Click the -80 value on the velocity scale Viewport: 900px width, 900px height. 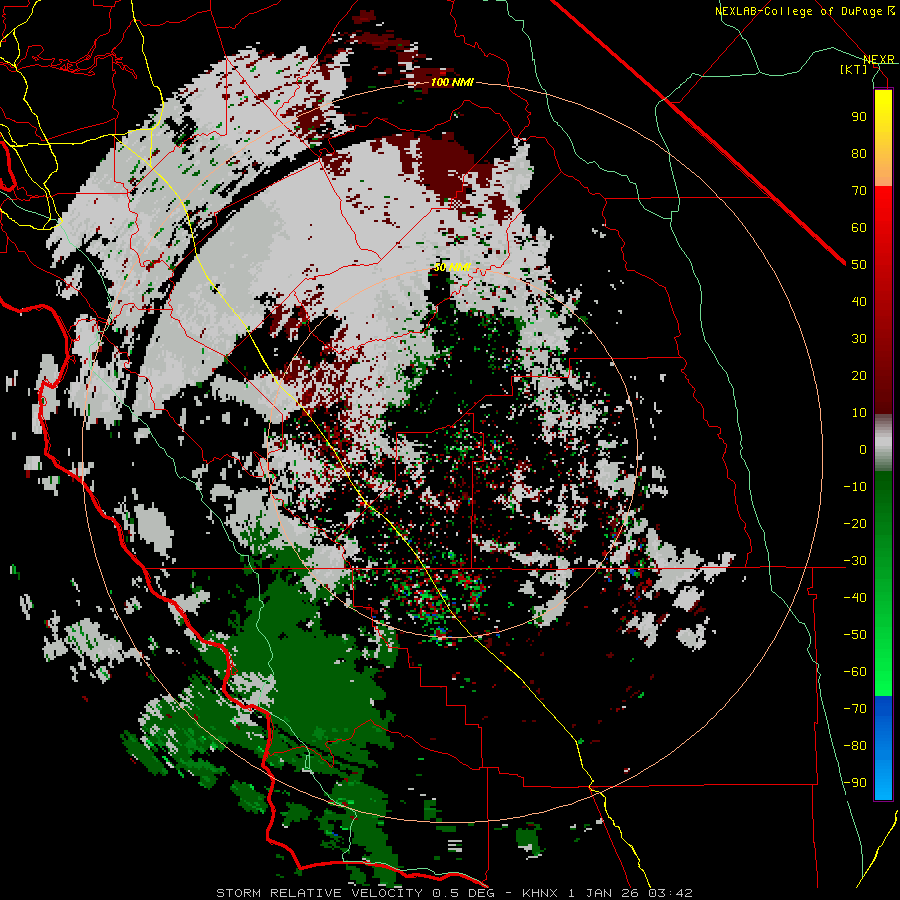click(x=855, y=746)
